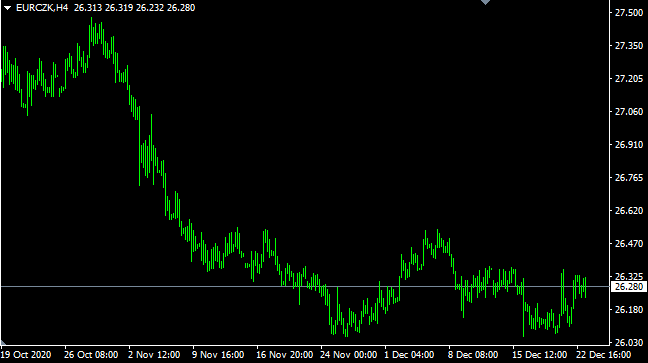
Task: Click the 26.765 price axis value
Action: point(629,178)
